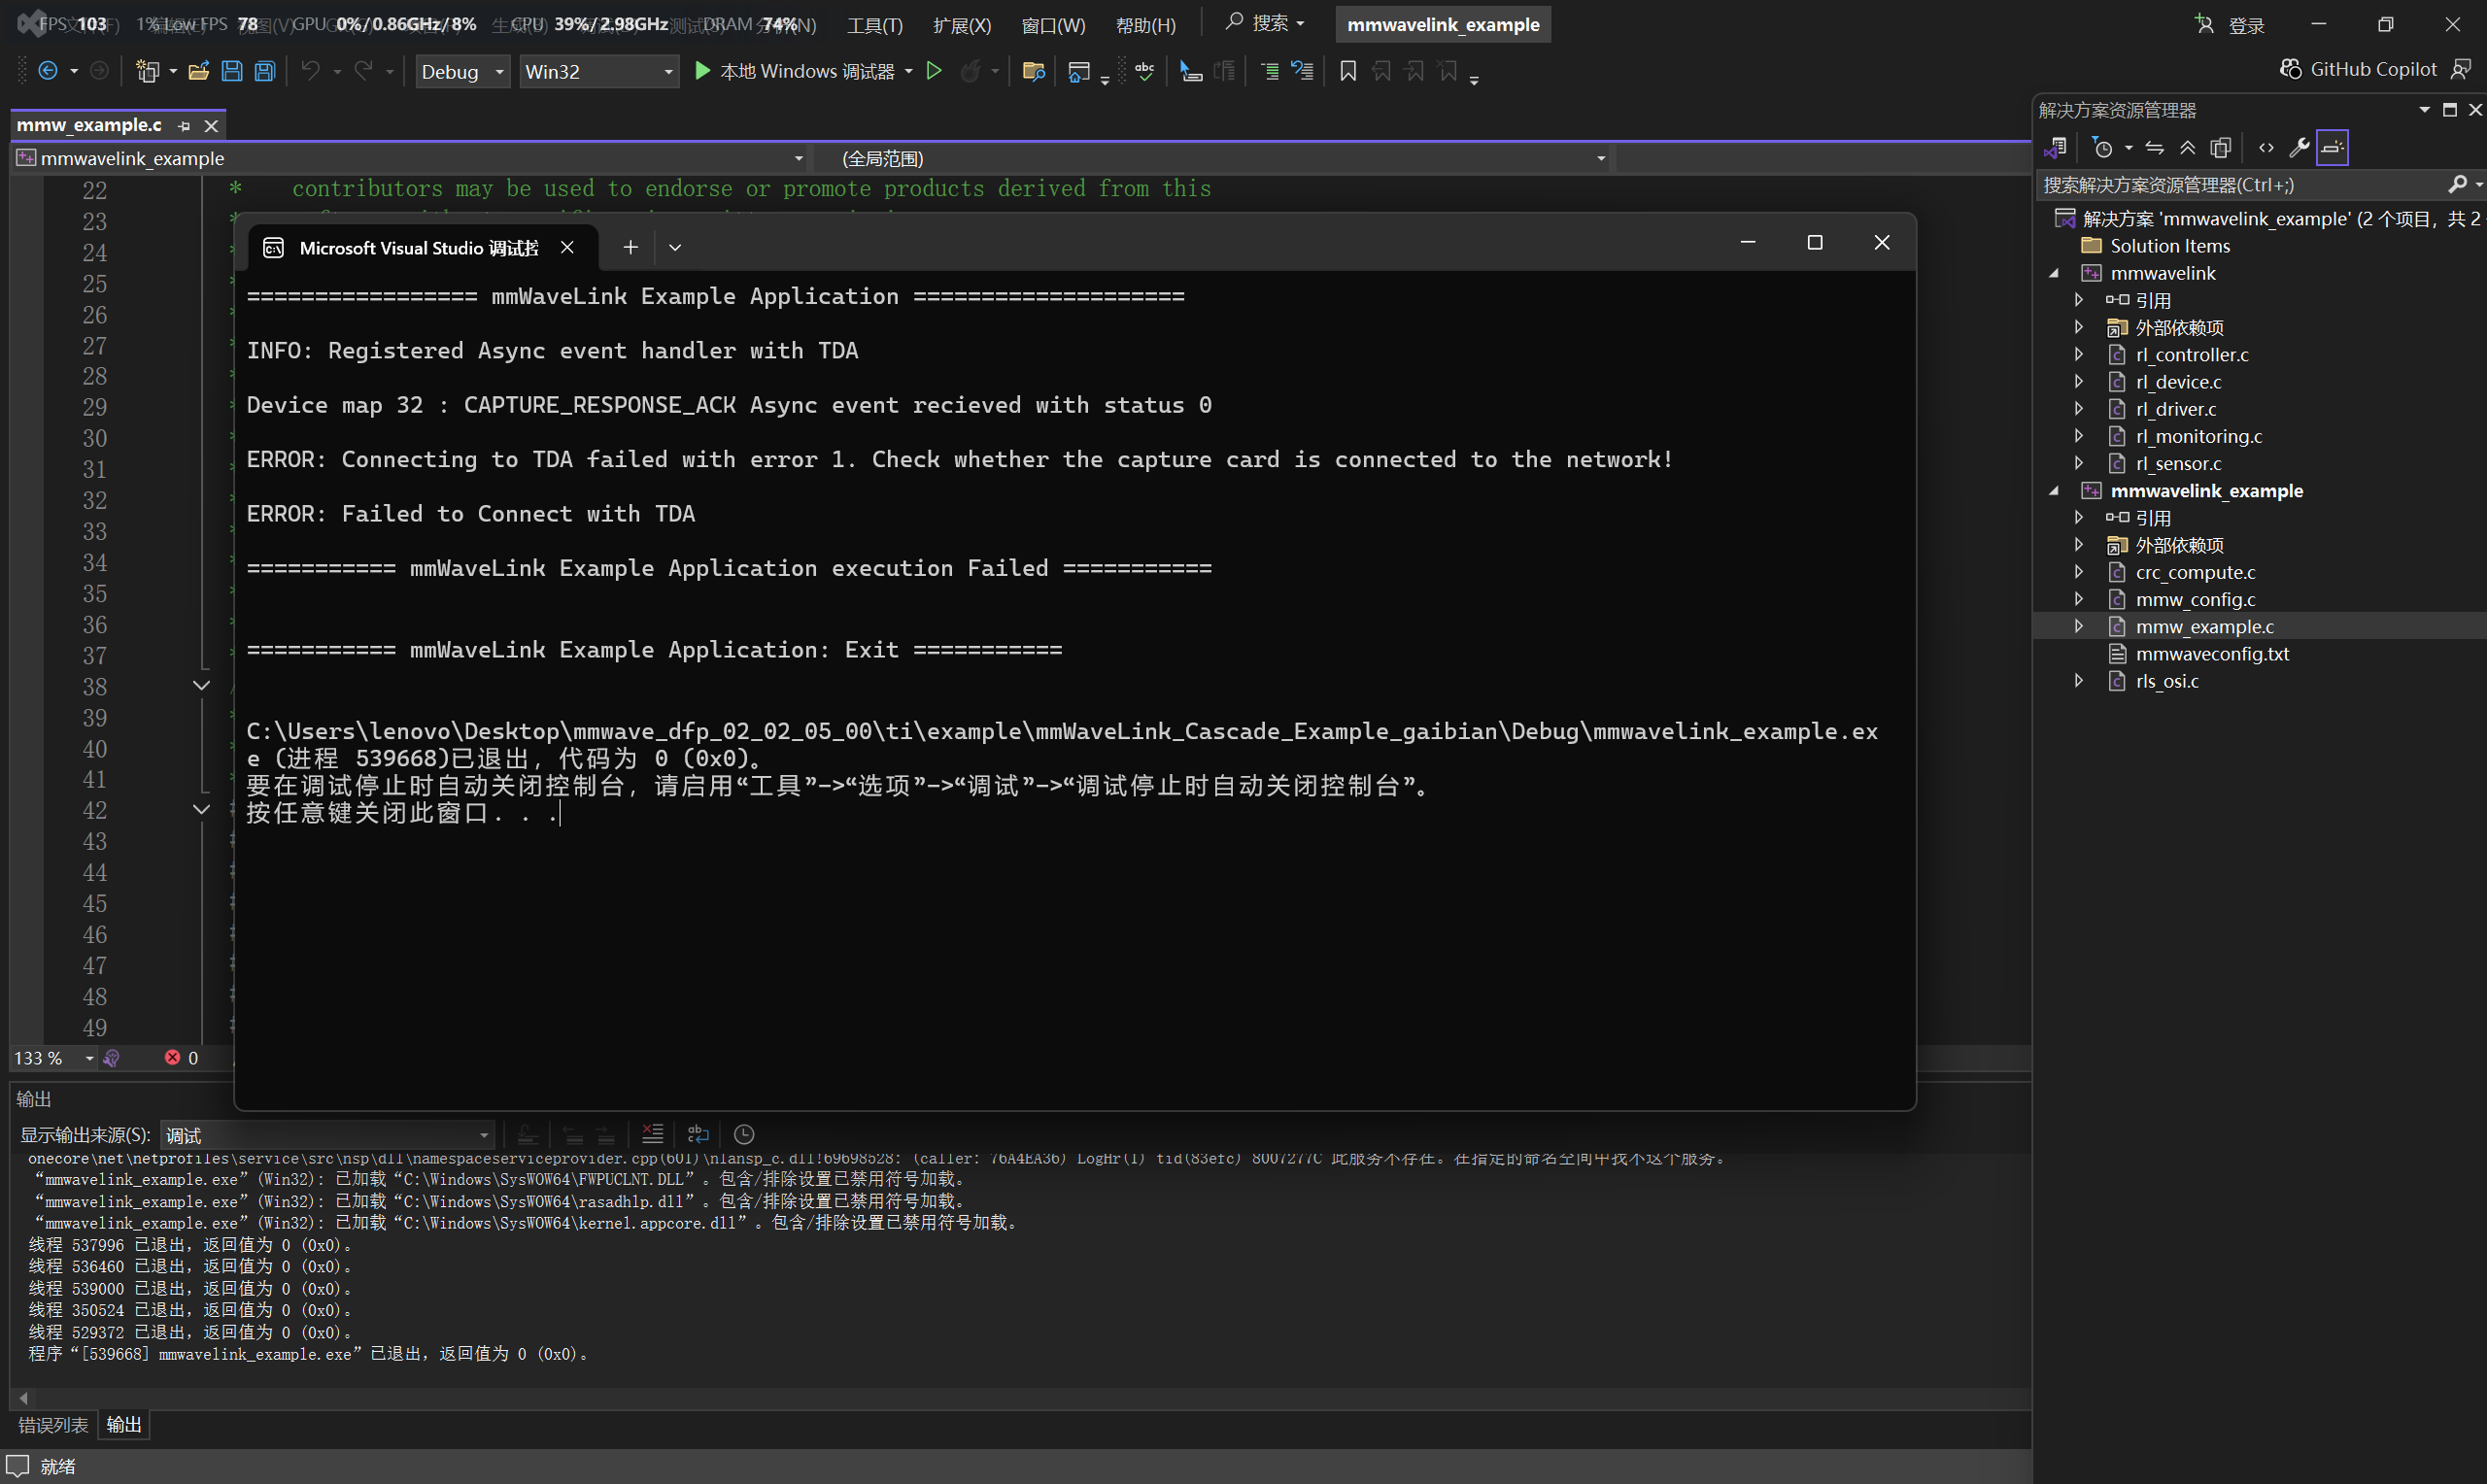Close the mmw_example.c tab
Screen dimensions: 2487x1484
(211, 126)
